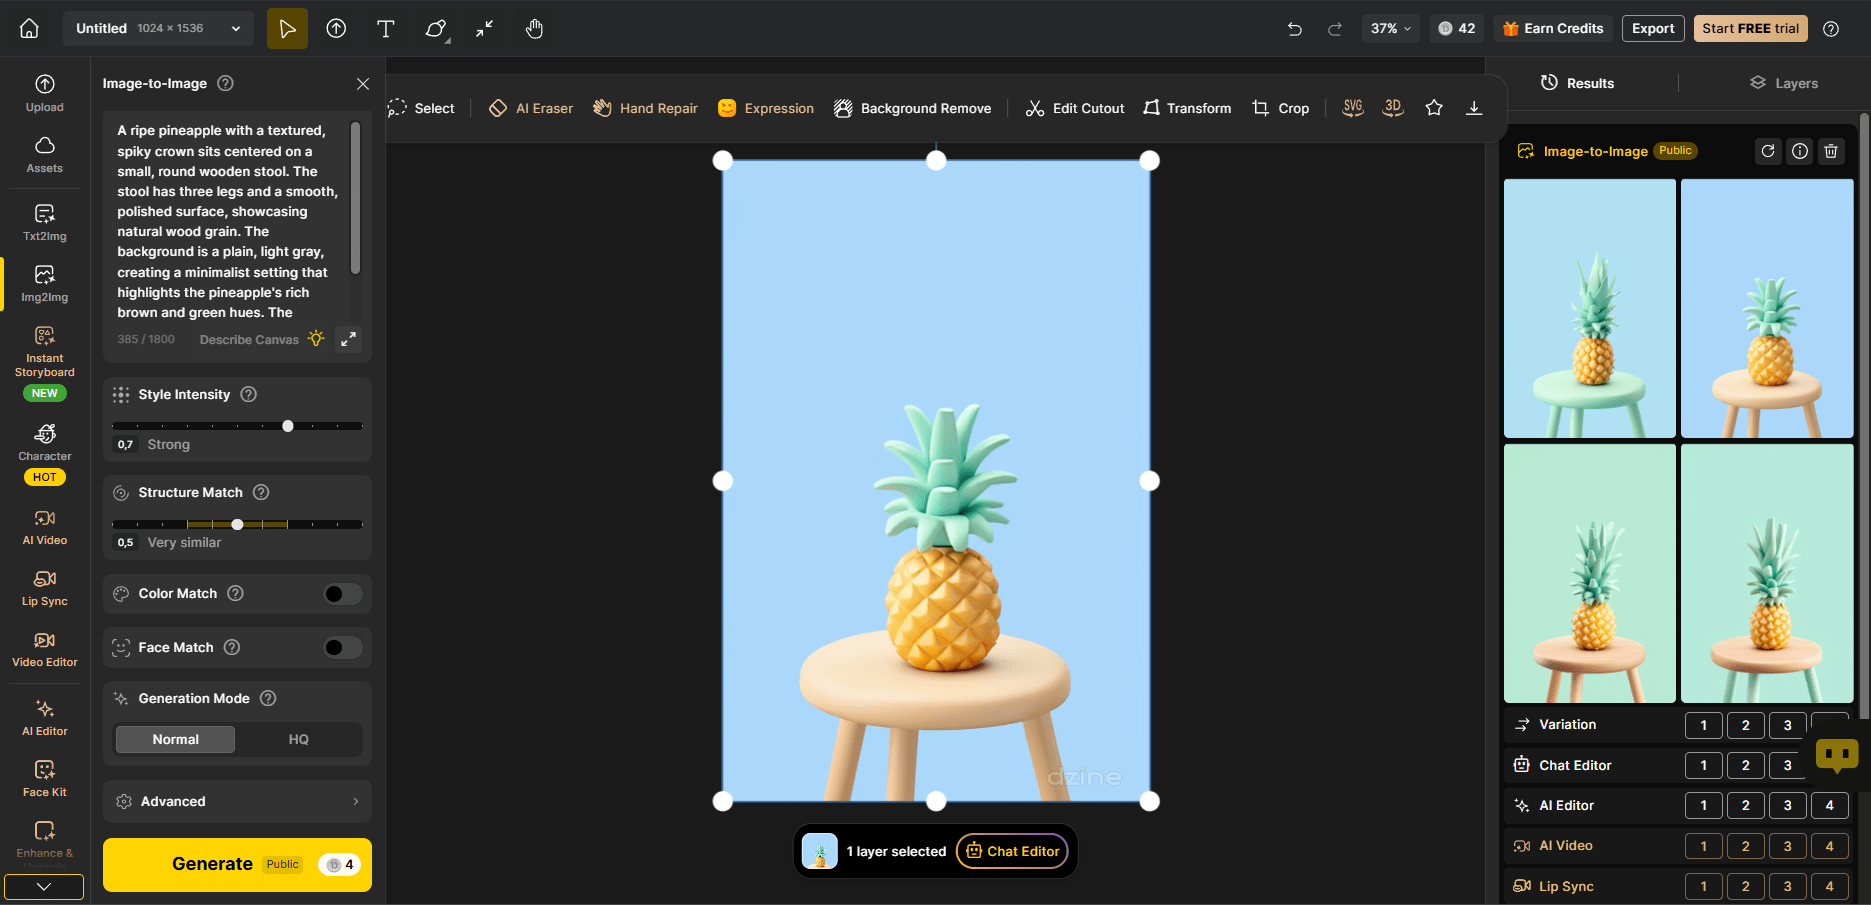The width and height of the screenshot is (1871, 905).
Task: Open the Txt2Img tool
Action: [x=45, y=222]
